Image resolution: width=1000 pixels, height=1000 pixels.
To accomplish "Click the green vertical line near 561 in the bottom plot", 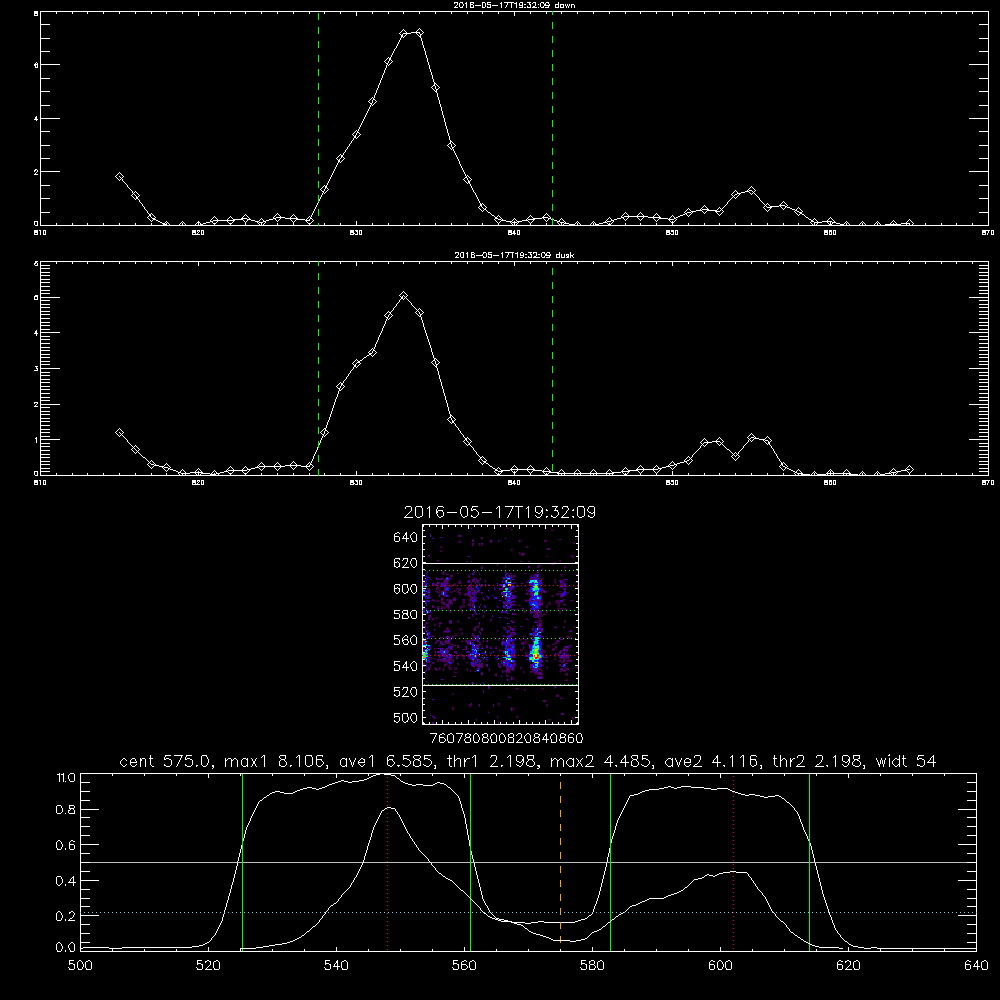I will point(471,862).
